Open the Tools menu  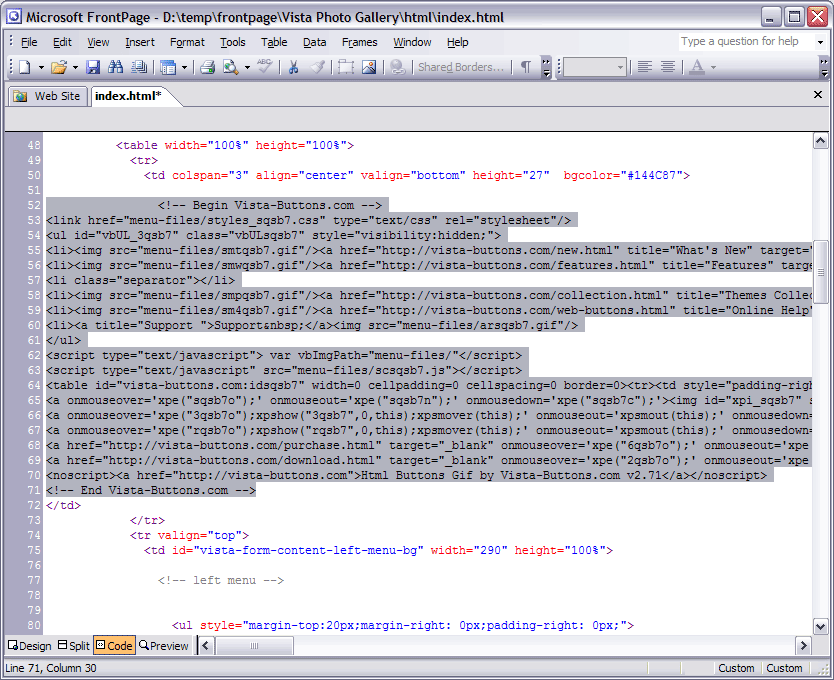233,42
